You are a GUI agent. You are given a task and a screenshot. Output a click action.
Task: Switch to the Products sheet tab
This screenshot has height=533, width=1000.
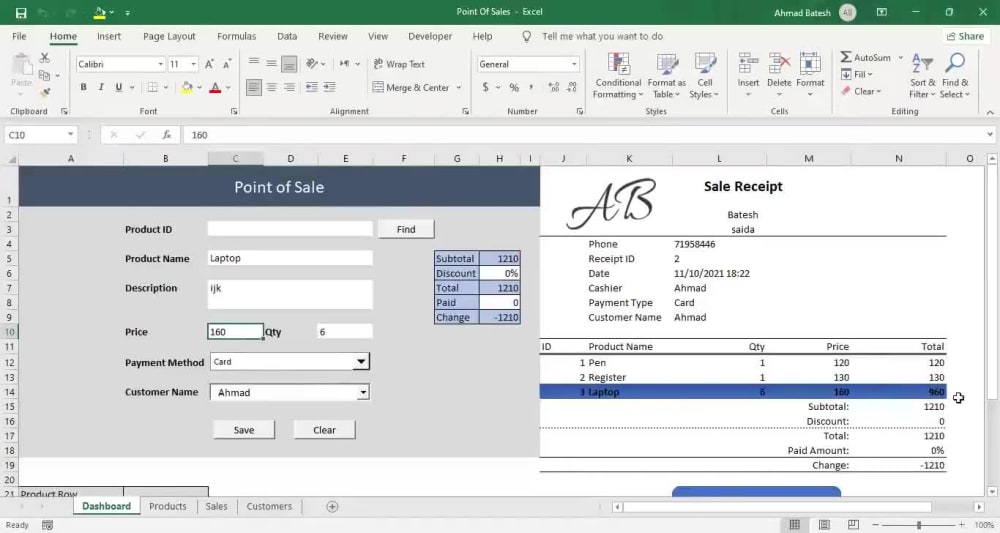(x=168, y=506)
